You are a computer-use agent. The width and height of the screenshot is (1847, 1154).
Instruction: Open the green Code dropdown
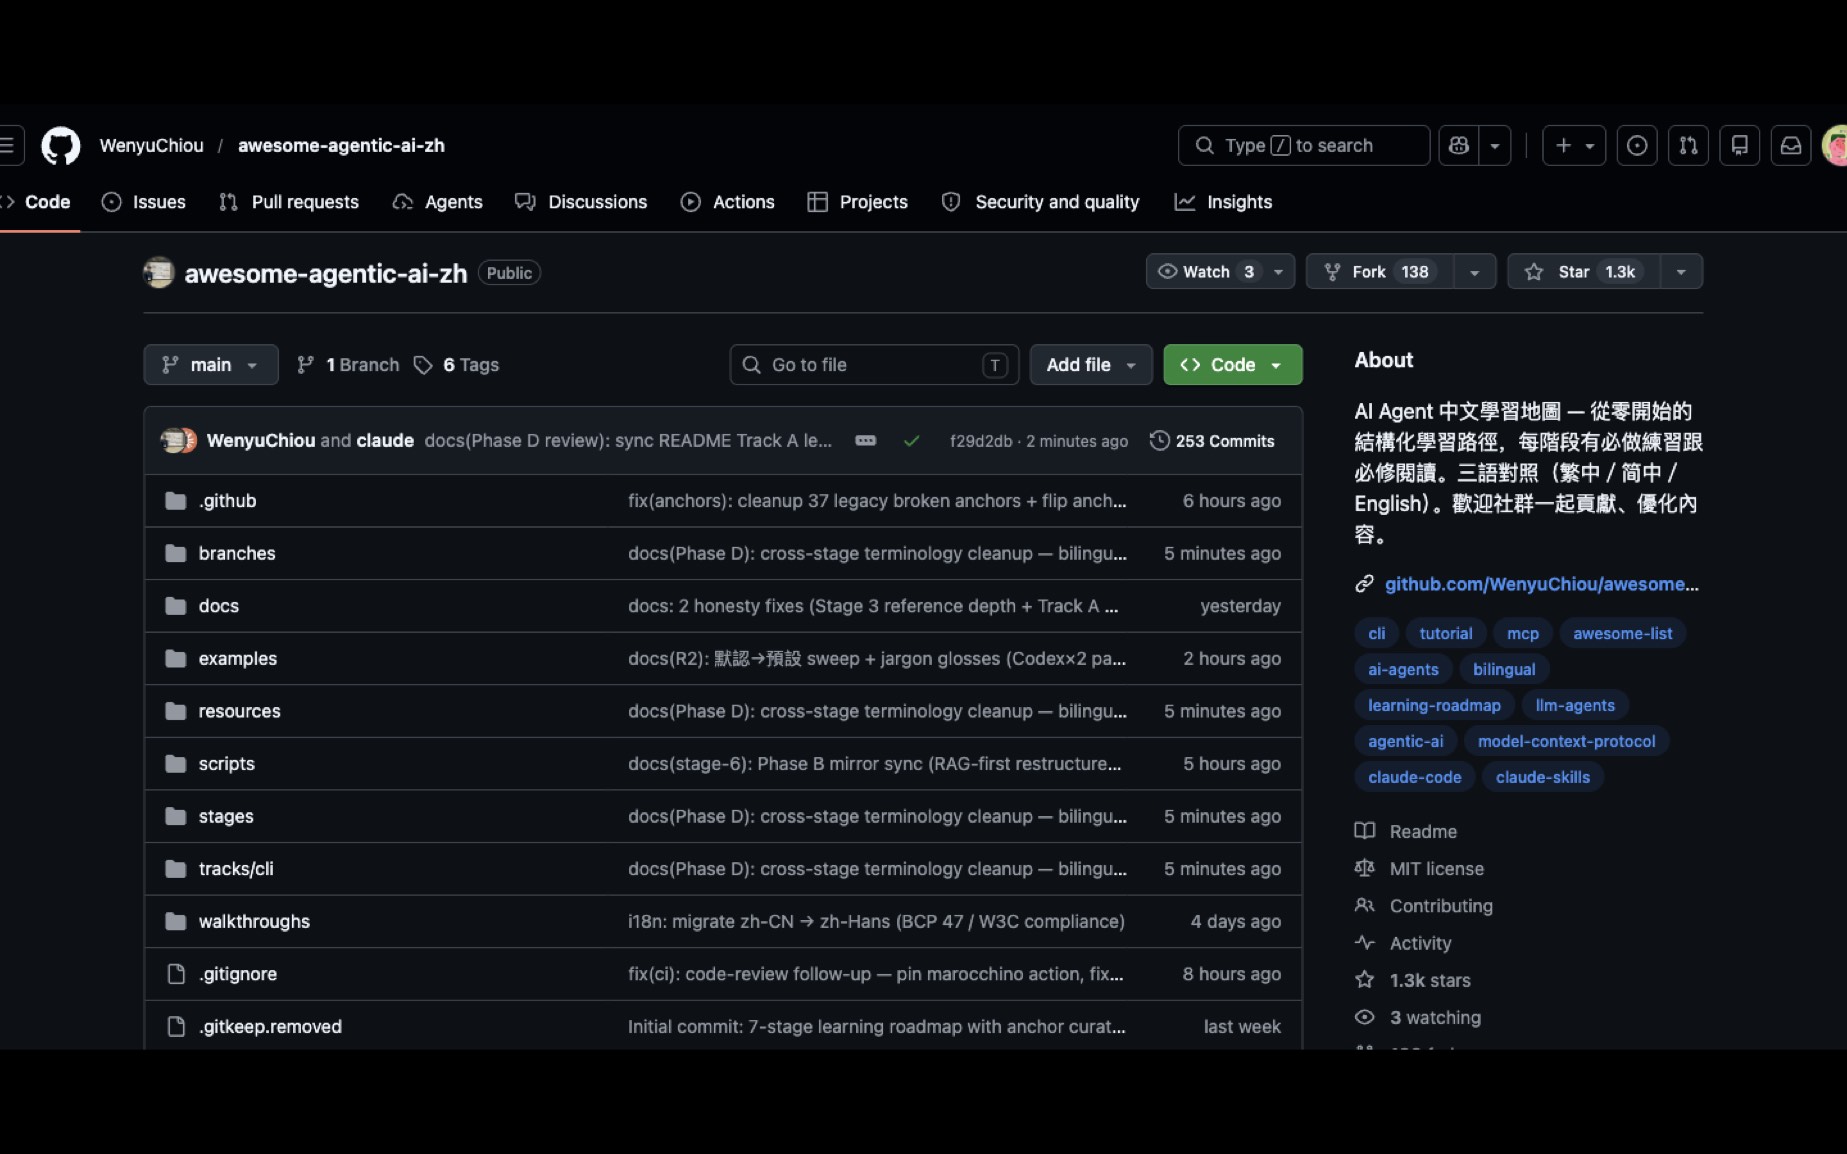click(x=1233, y=365)
